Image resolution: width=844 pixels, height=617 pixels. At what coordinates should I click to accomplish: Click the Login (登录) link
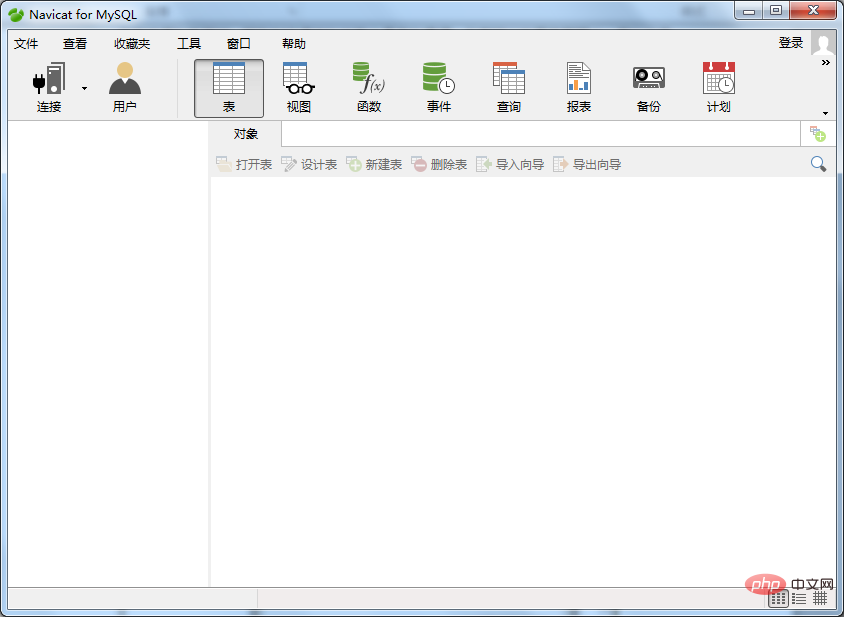[791, 43]
